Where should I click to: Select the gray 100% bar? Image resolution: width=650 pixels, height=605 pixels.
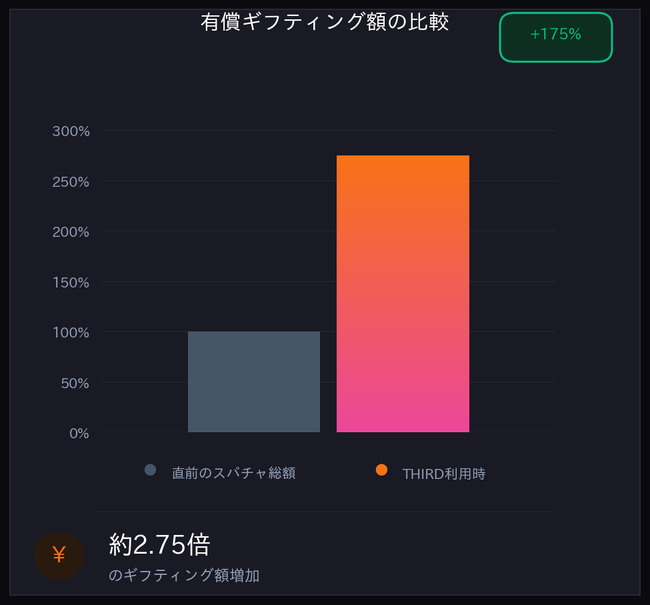pos(254,382)
